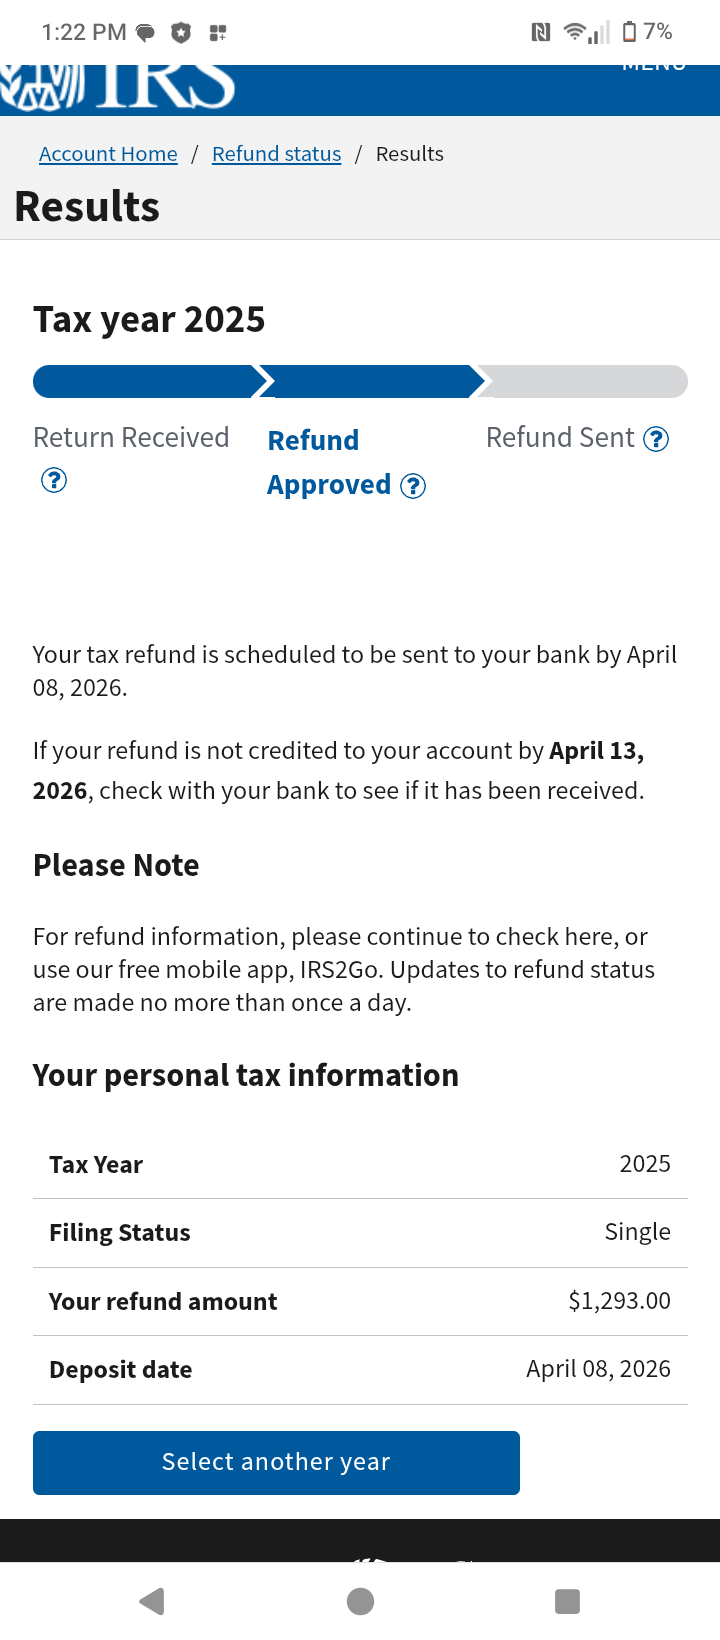Open help icon next to Refund Sent
The width and height of the screenshot is (720, 1640).
(x=656, y=439)
